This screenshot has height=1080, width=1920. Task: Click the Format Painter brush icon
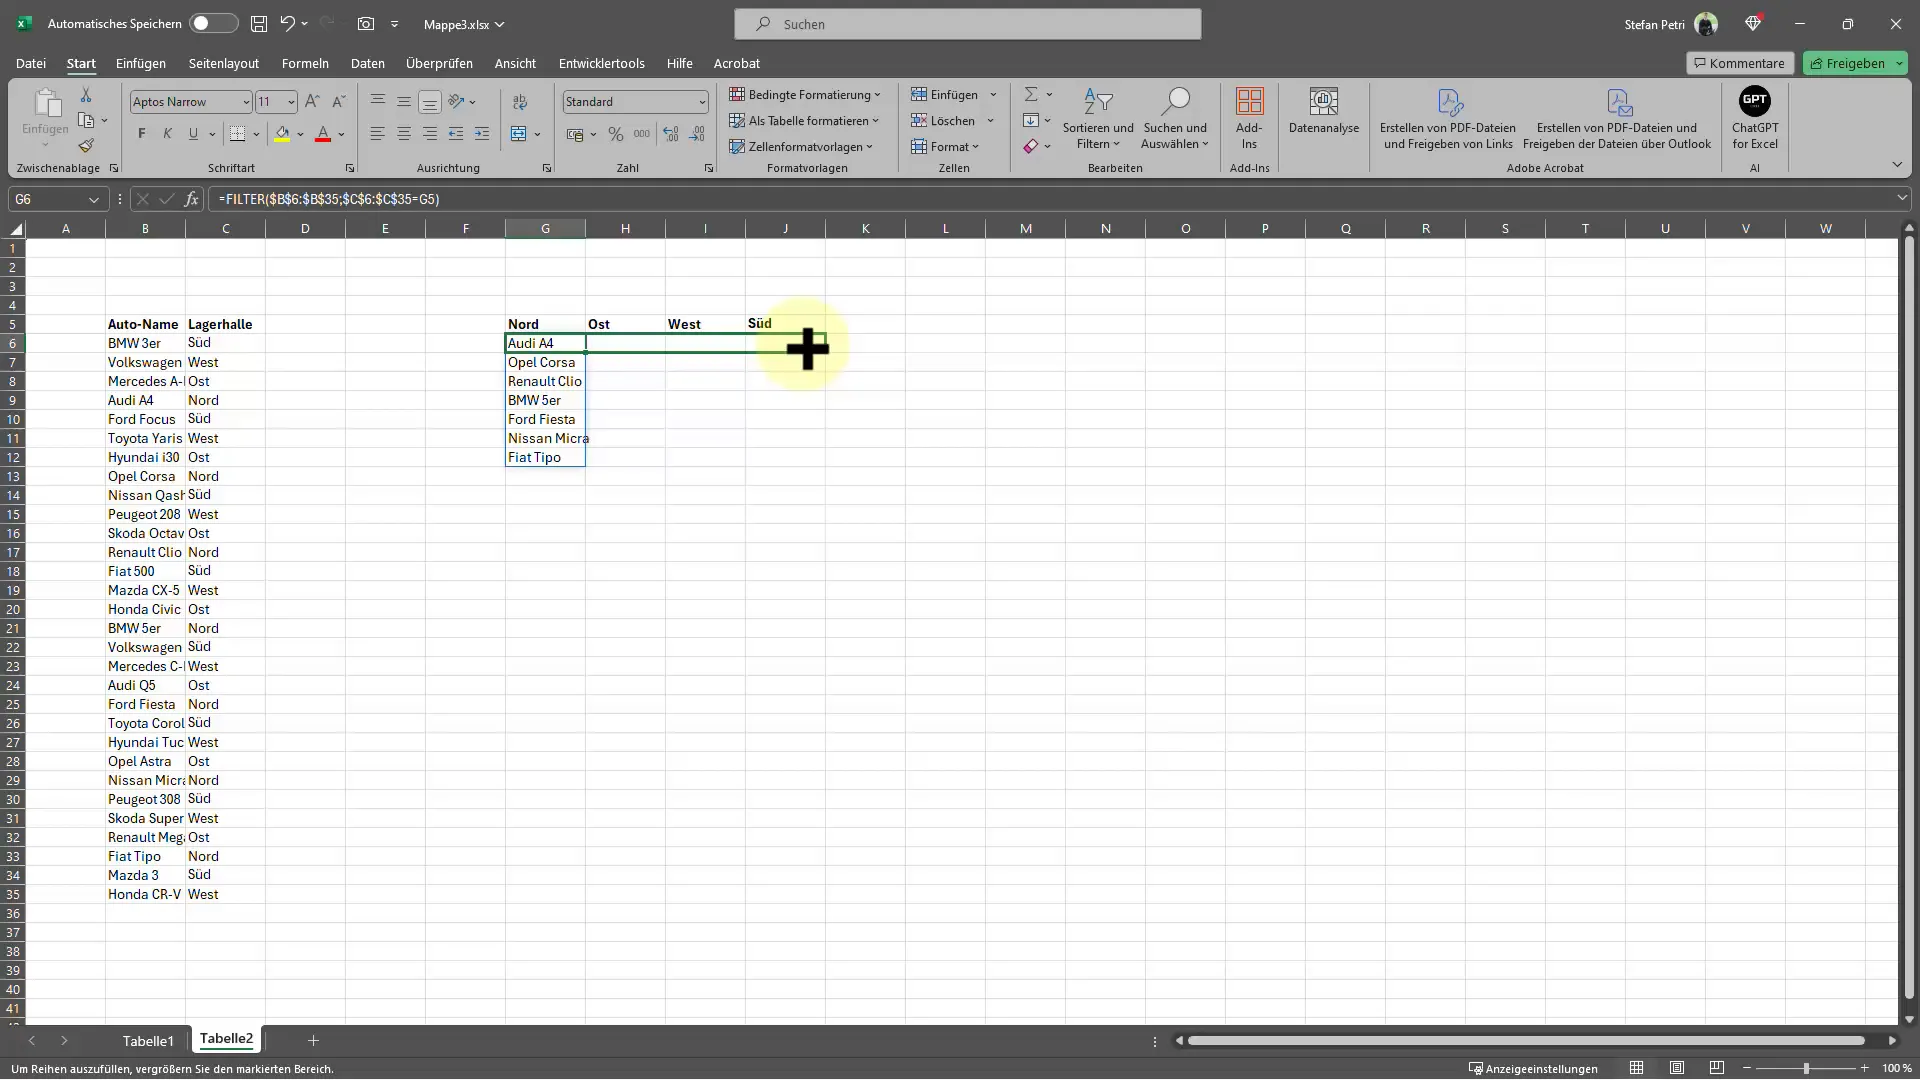[x=86, y=146]
